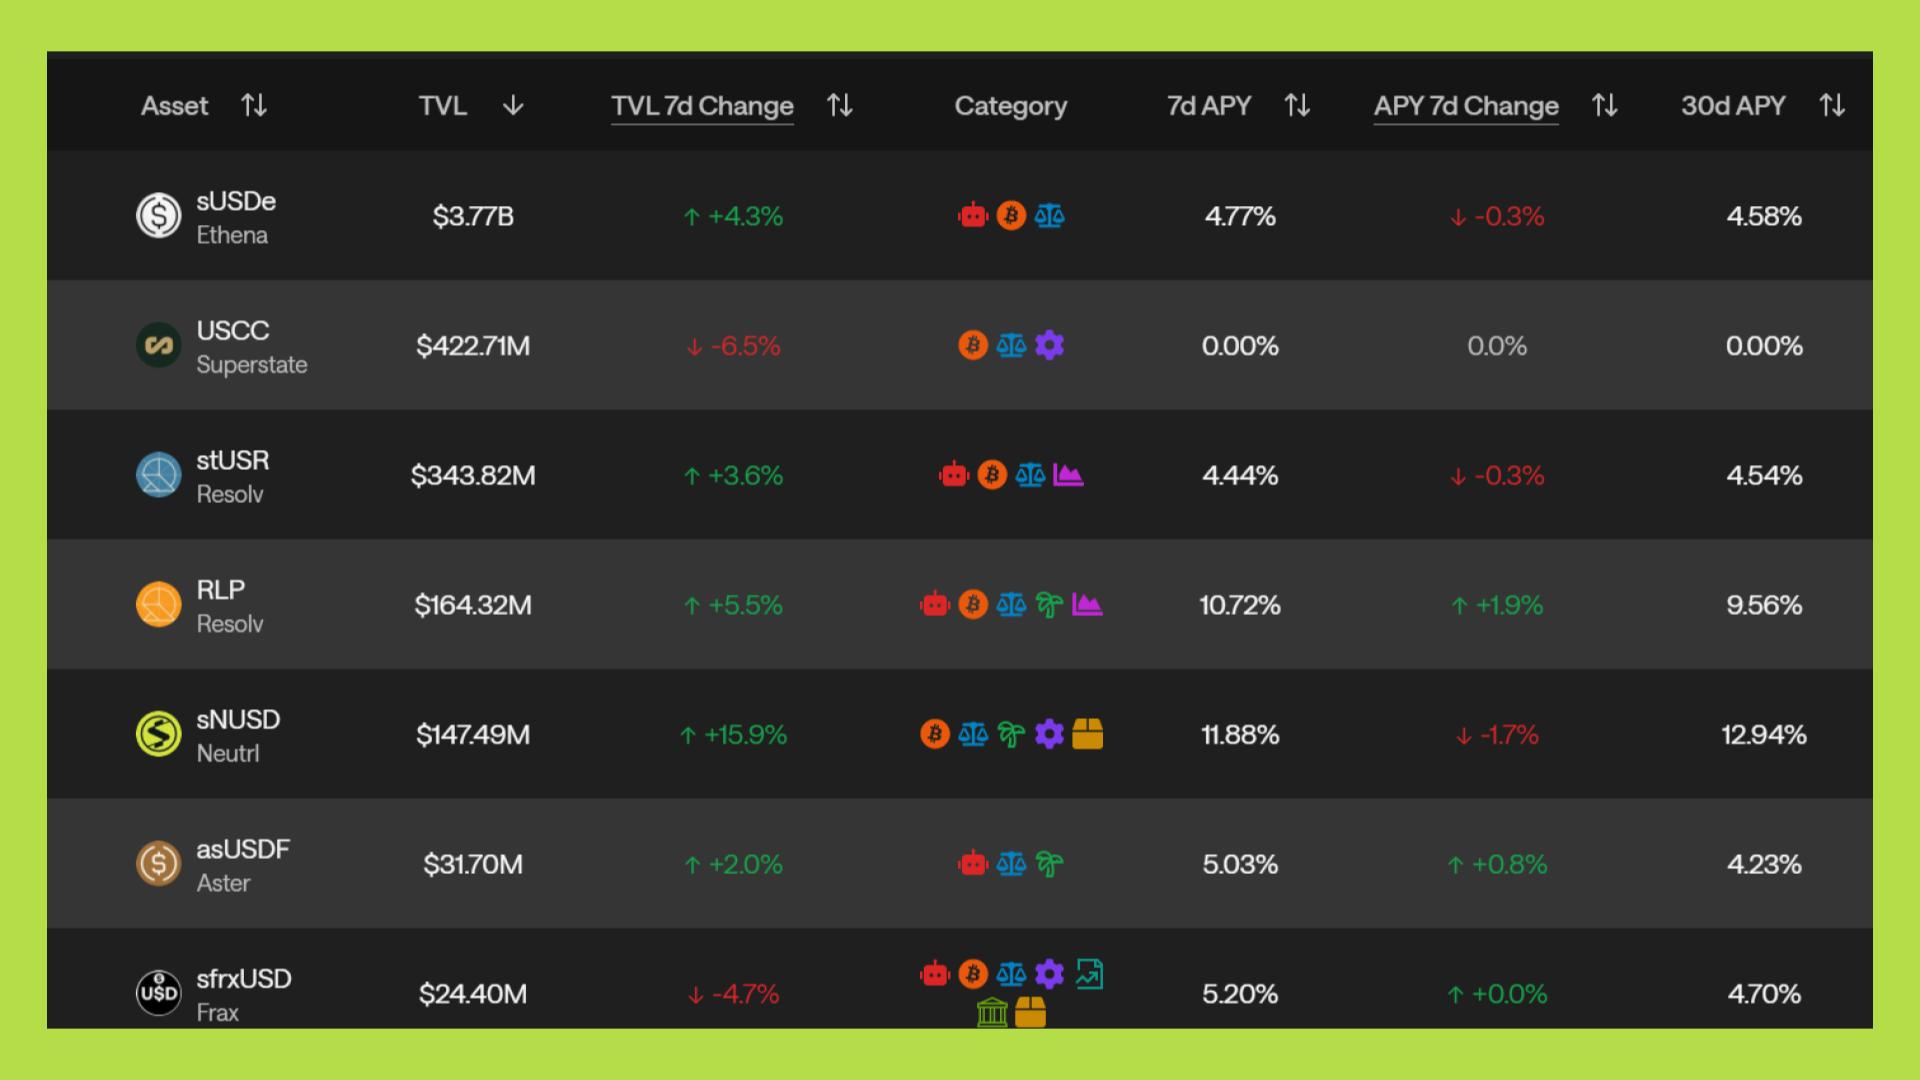This screenshot has width=1920, height=1080.
Task: Click the orange RLP Resolv logo
Action: 158,605
